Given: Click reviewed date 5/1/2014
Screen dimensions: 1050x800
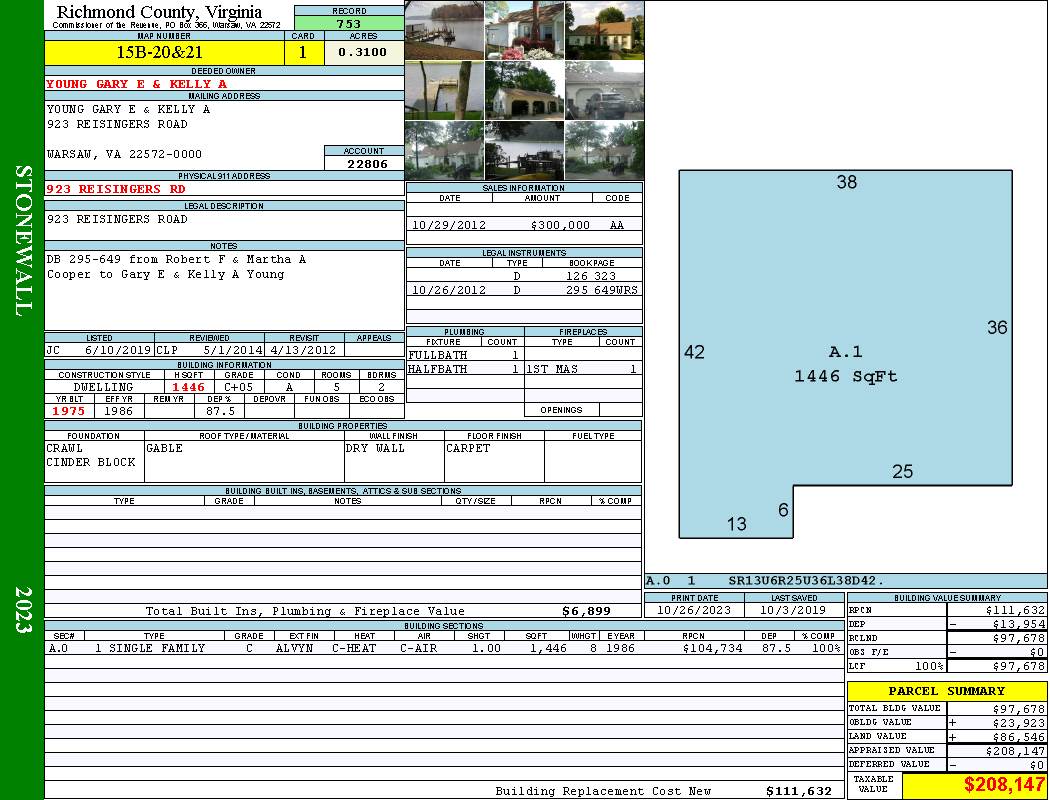Looking at the screenshot, I should point(232,350).
